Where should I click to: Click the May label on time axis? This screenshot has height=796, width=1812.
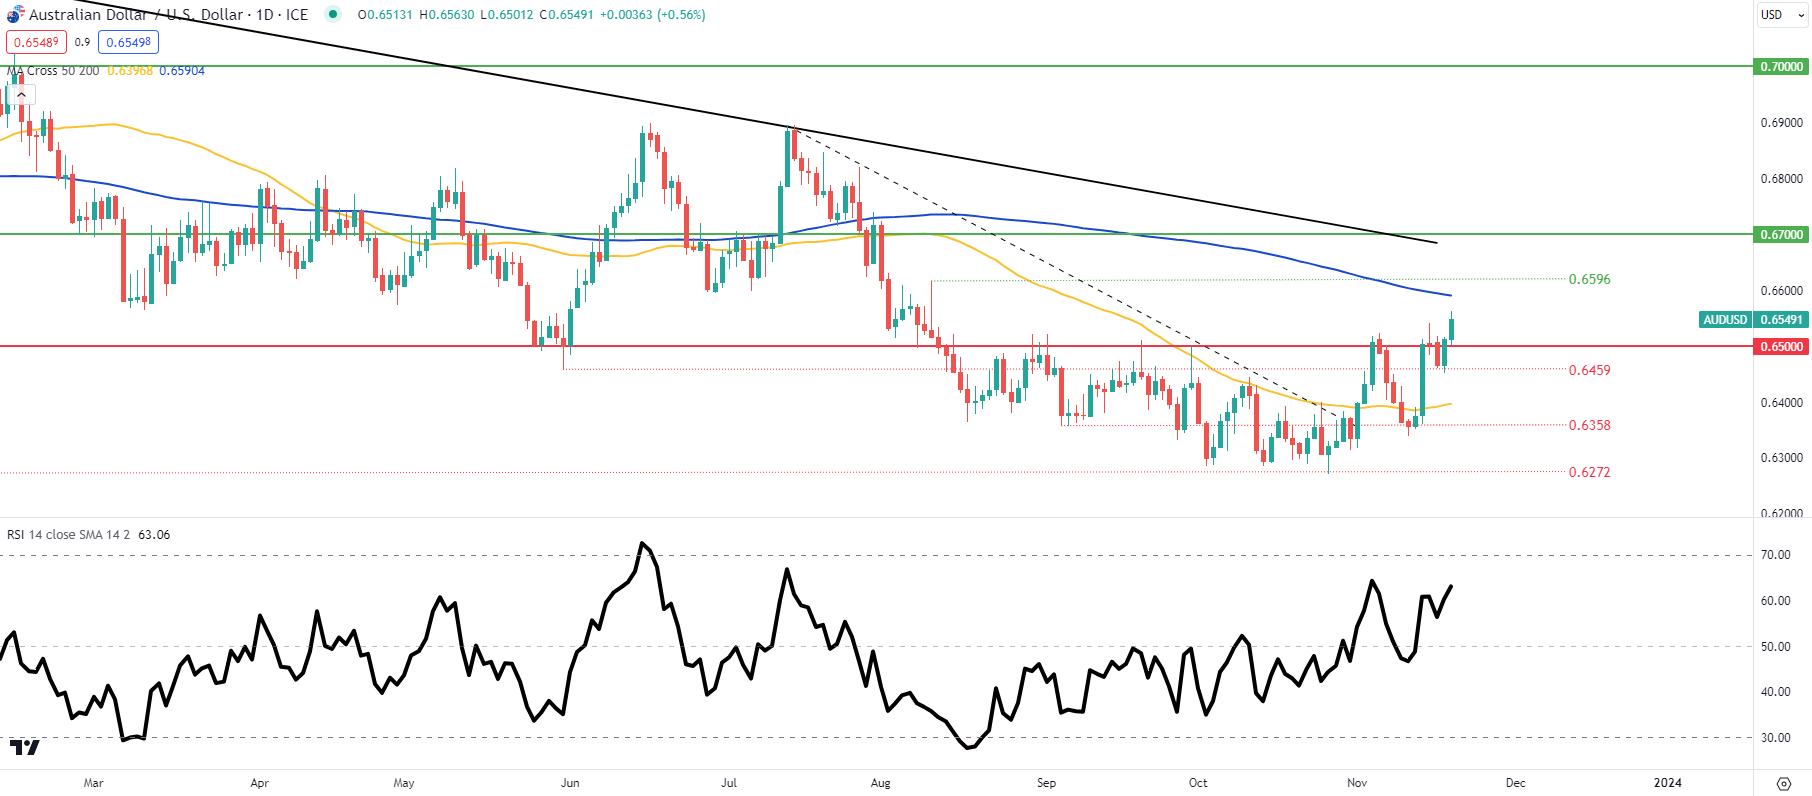[404, 783]
